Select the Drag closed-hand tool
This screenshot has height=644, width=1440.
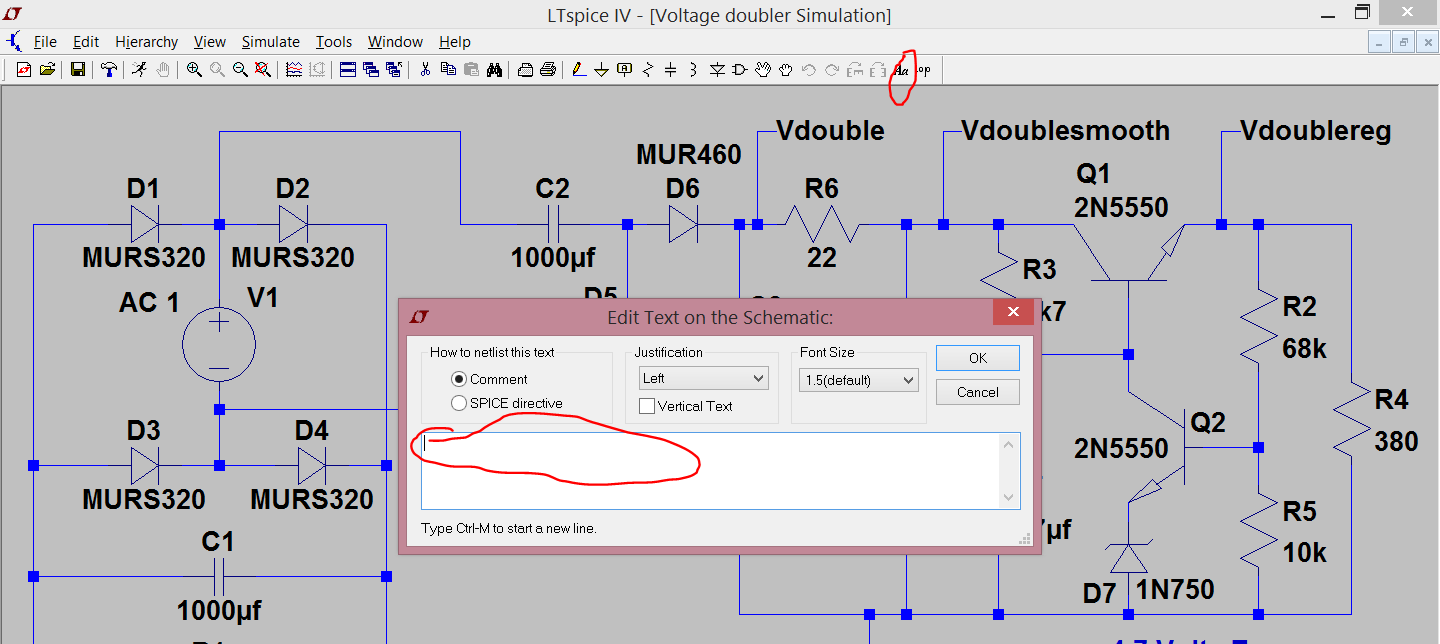tap(786, 69)
